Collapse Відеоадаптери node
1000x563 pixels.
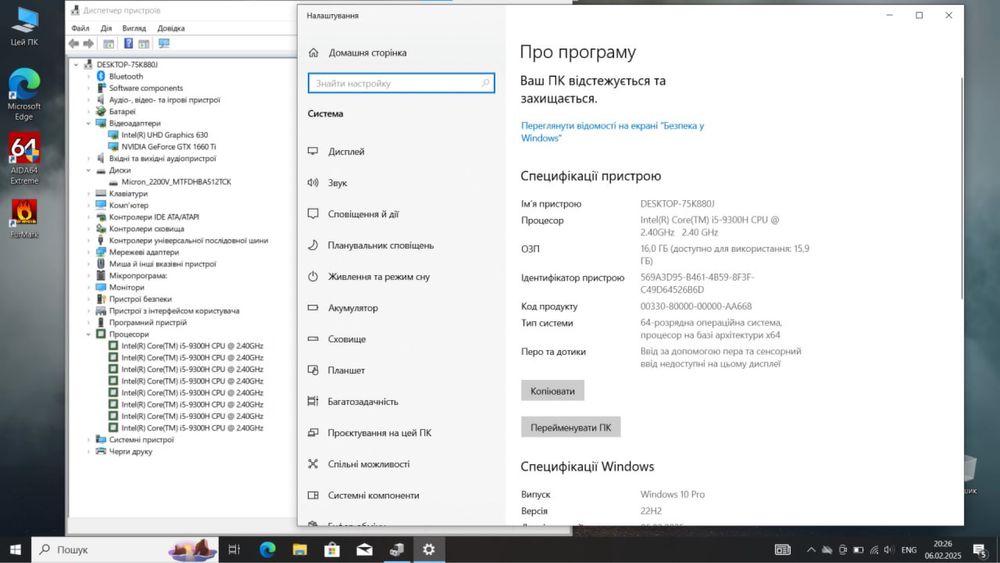[89, 123]
